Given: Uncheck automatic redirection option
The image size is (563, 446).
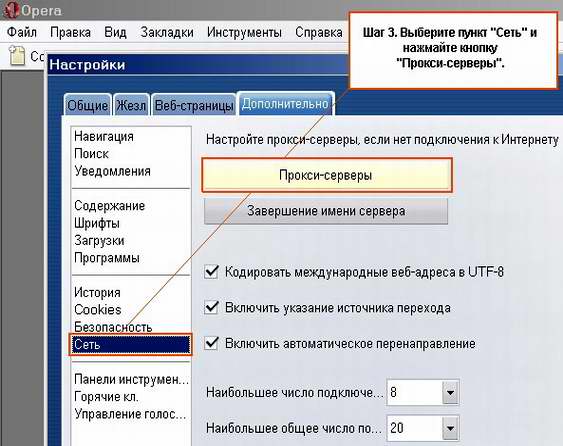Looking at the screenshot, I should 211,343.
